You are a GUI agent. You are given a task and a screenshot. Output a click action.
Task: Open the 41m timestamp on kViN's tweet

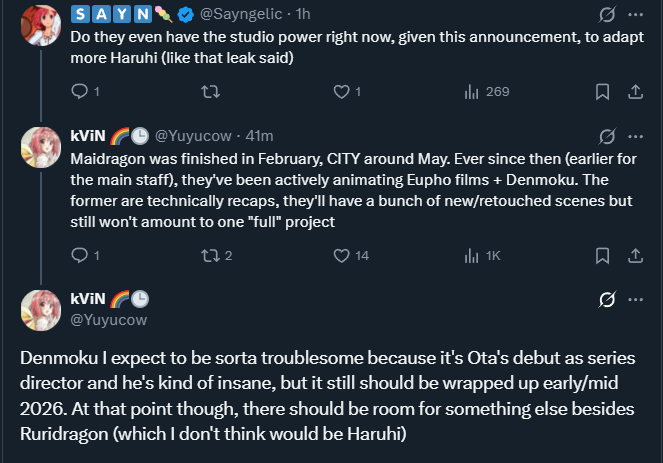pyautogui.click(x=259, y=136)
